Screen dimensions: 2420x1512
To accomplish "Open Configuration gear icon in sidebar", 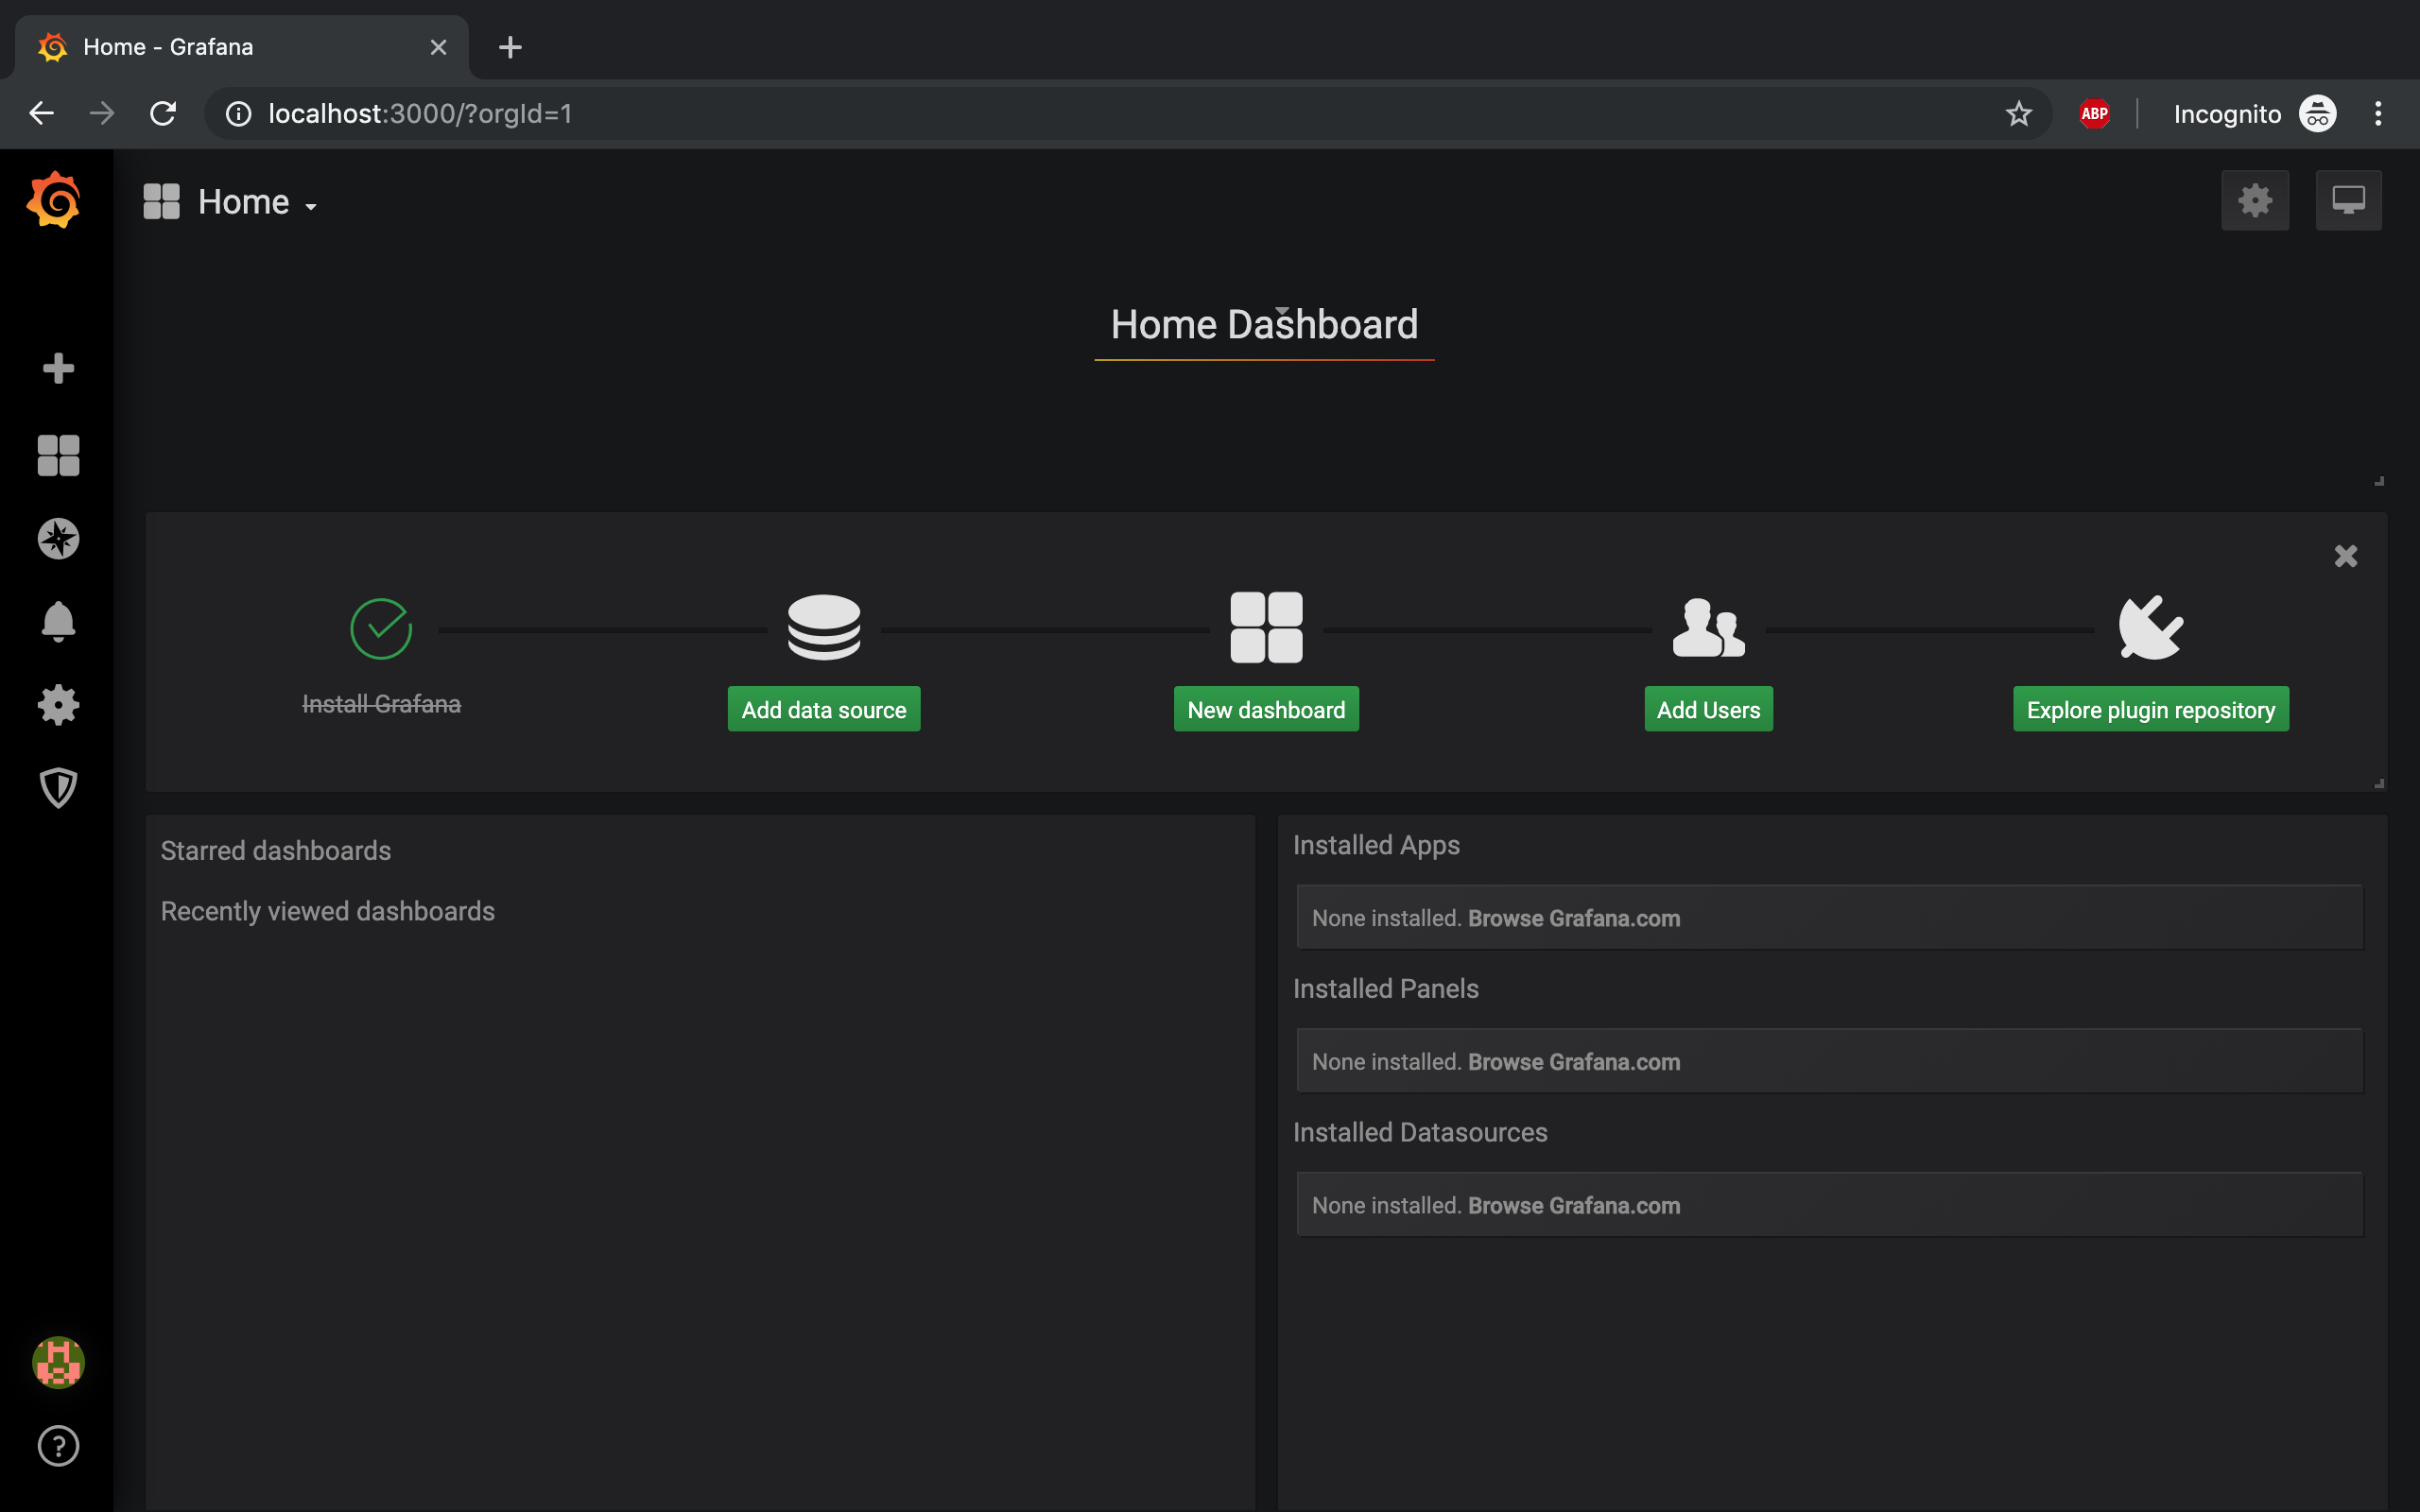I will [x=58, y=705].
